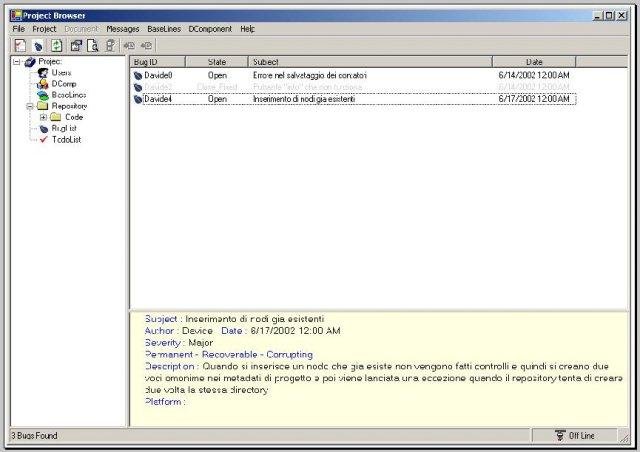Select DComp in the project tree

tap(64, 84)
